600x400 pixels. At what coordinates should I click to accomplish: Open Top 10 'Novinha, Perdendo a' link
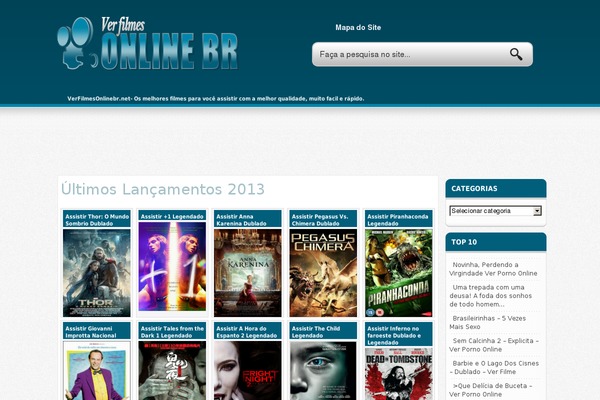(x=493, y=269)
